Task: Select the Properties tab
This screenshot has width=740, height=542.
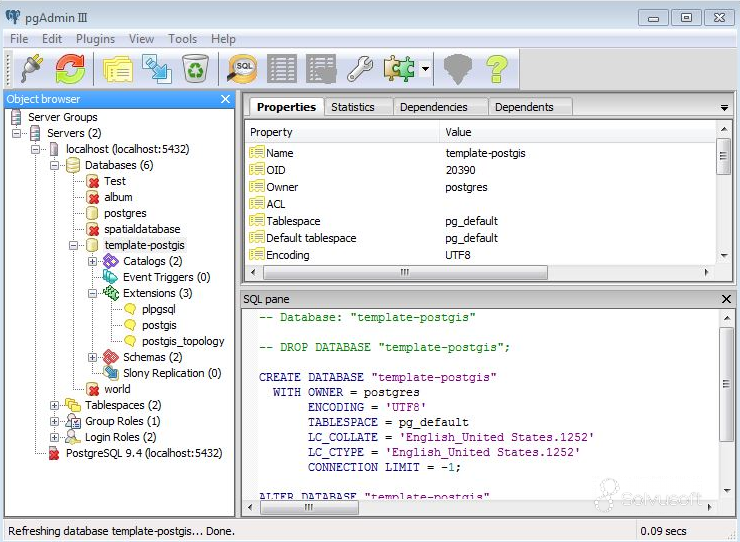Action: 286,107
